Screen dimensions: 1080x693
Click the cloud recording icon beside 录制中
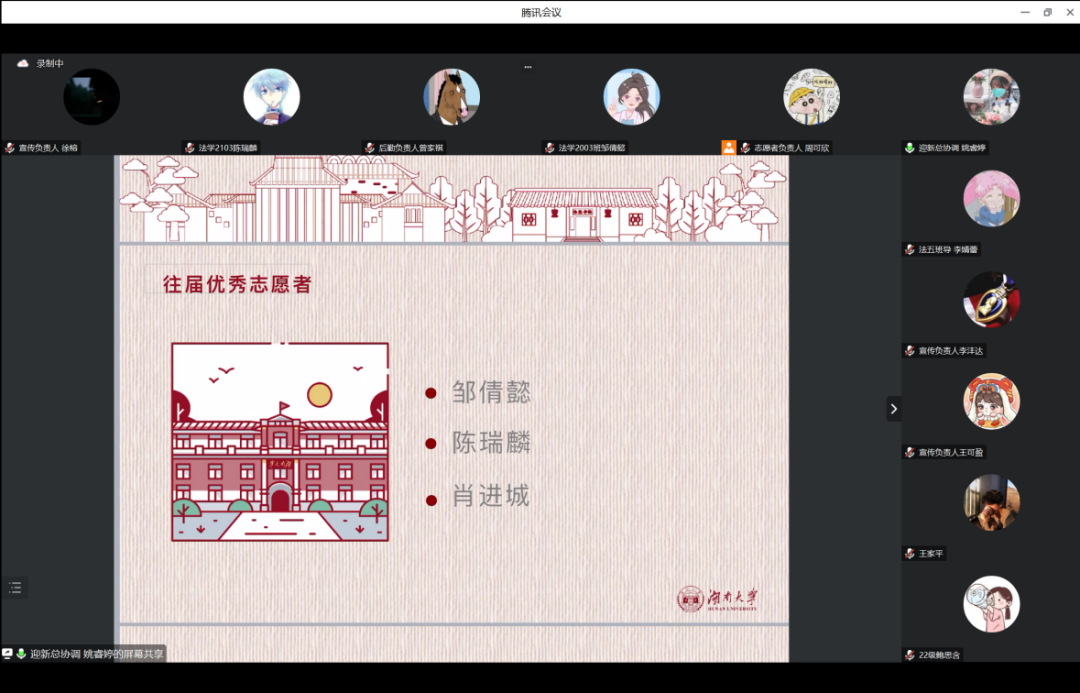pyautogui.click(x=23, y=63)
